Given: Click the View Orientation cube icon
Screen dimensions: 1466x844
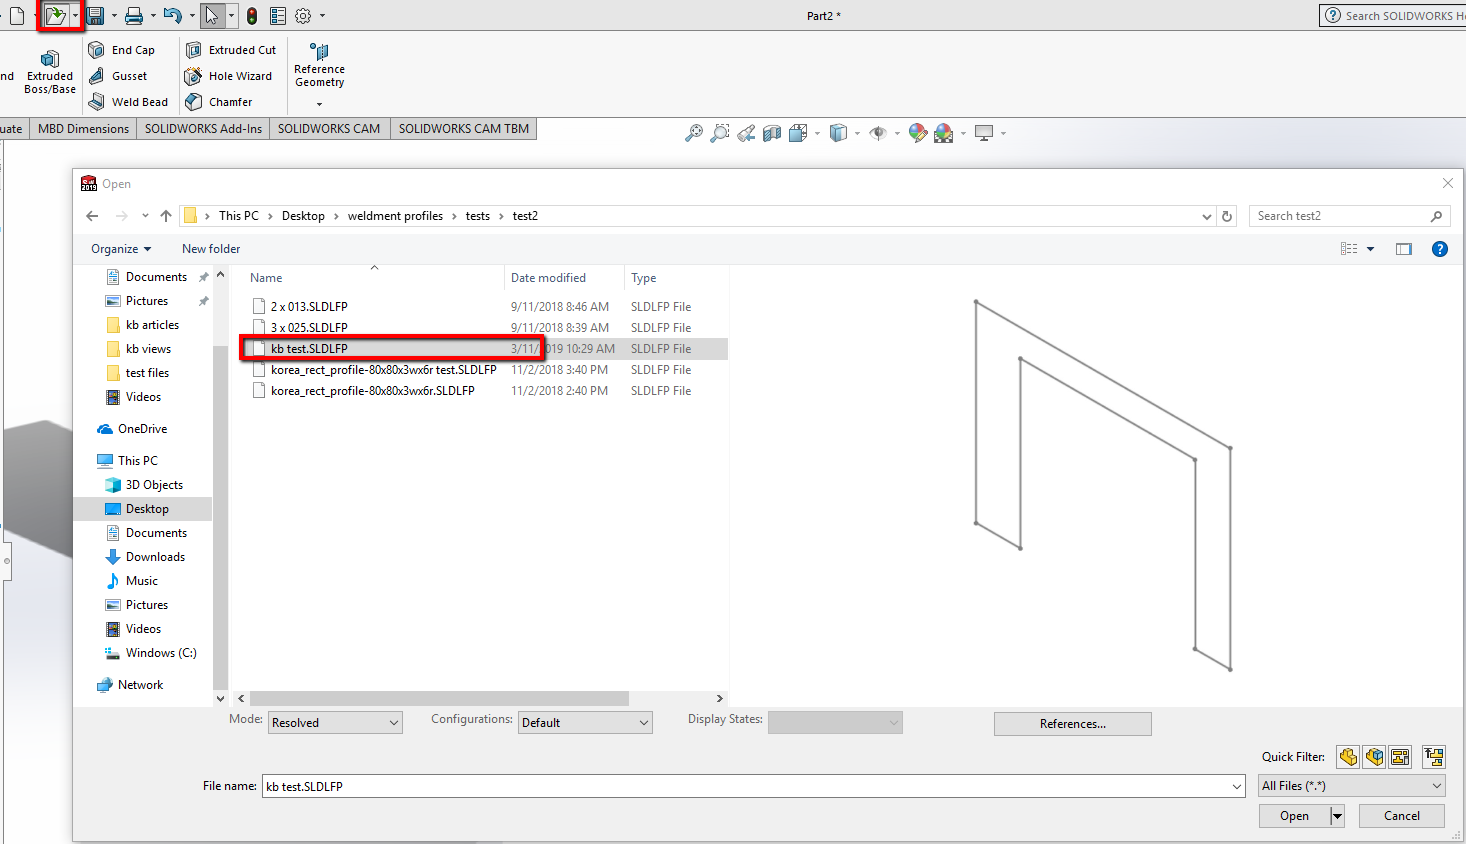Looking at the screenshot, I should pos(798,133).
